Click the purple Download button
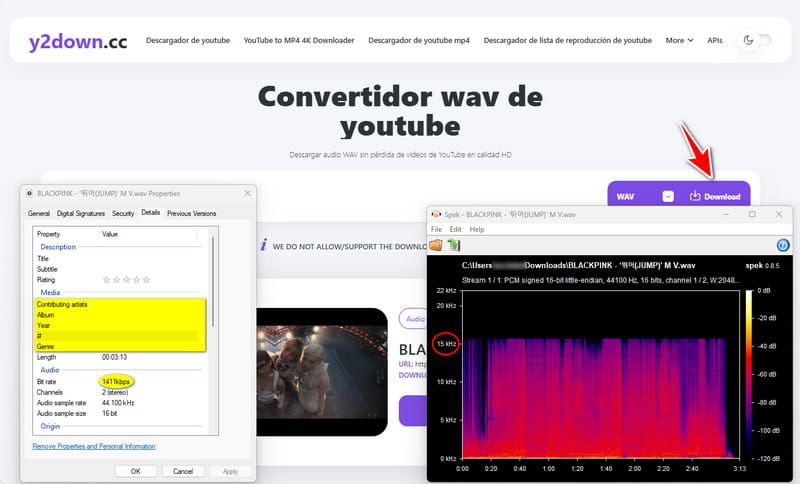Screen dimensions: 800x484 click(715, 196)
